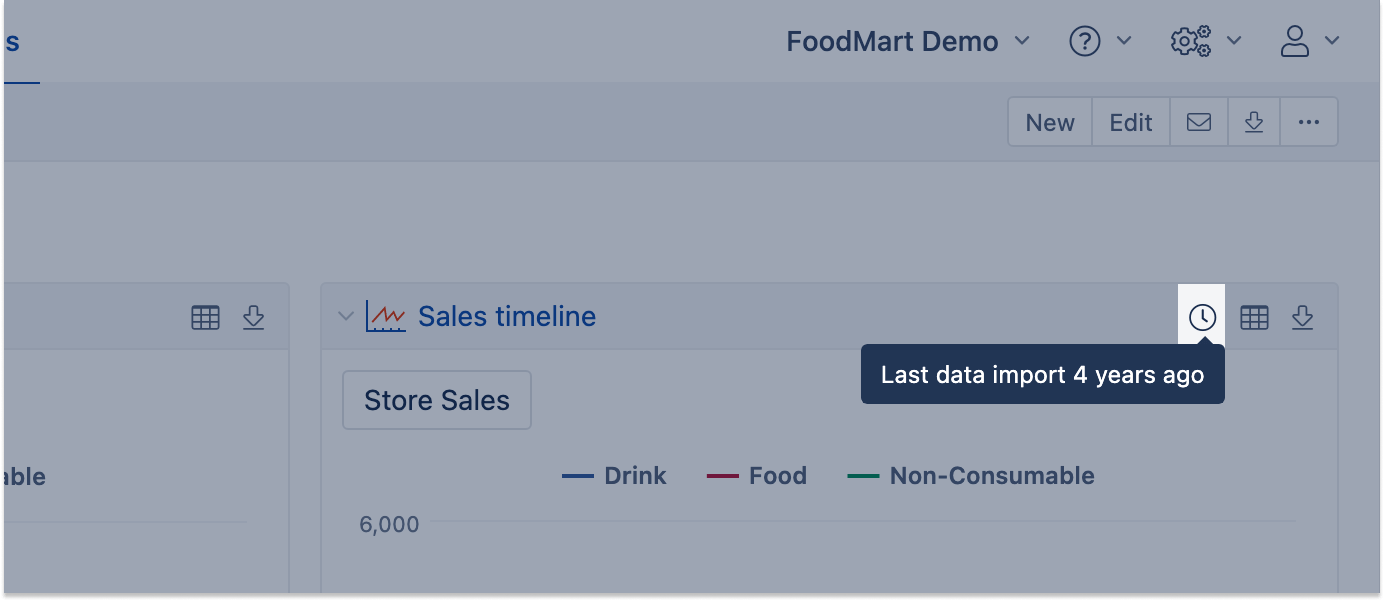
Task: Click the envelope email icon
Action: 1199,122
